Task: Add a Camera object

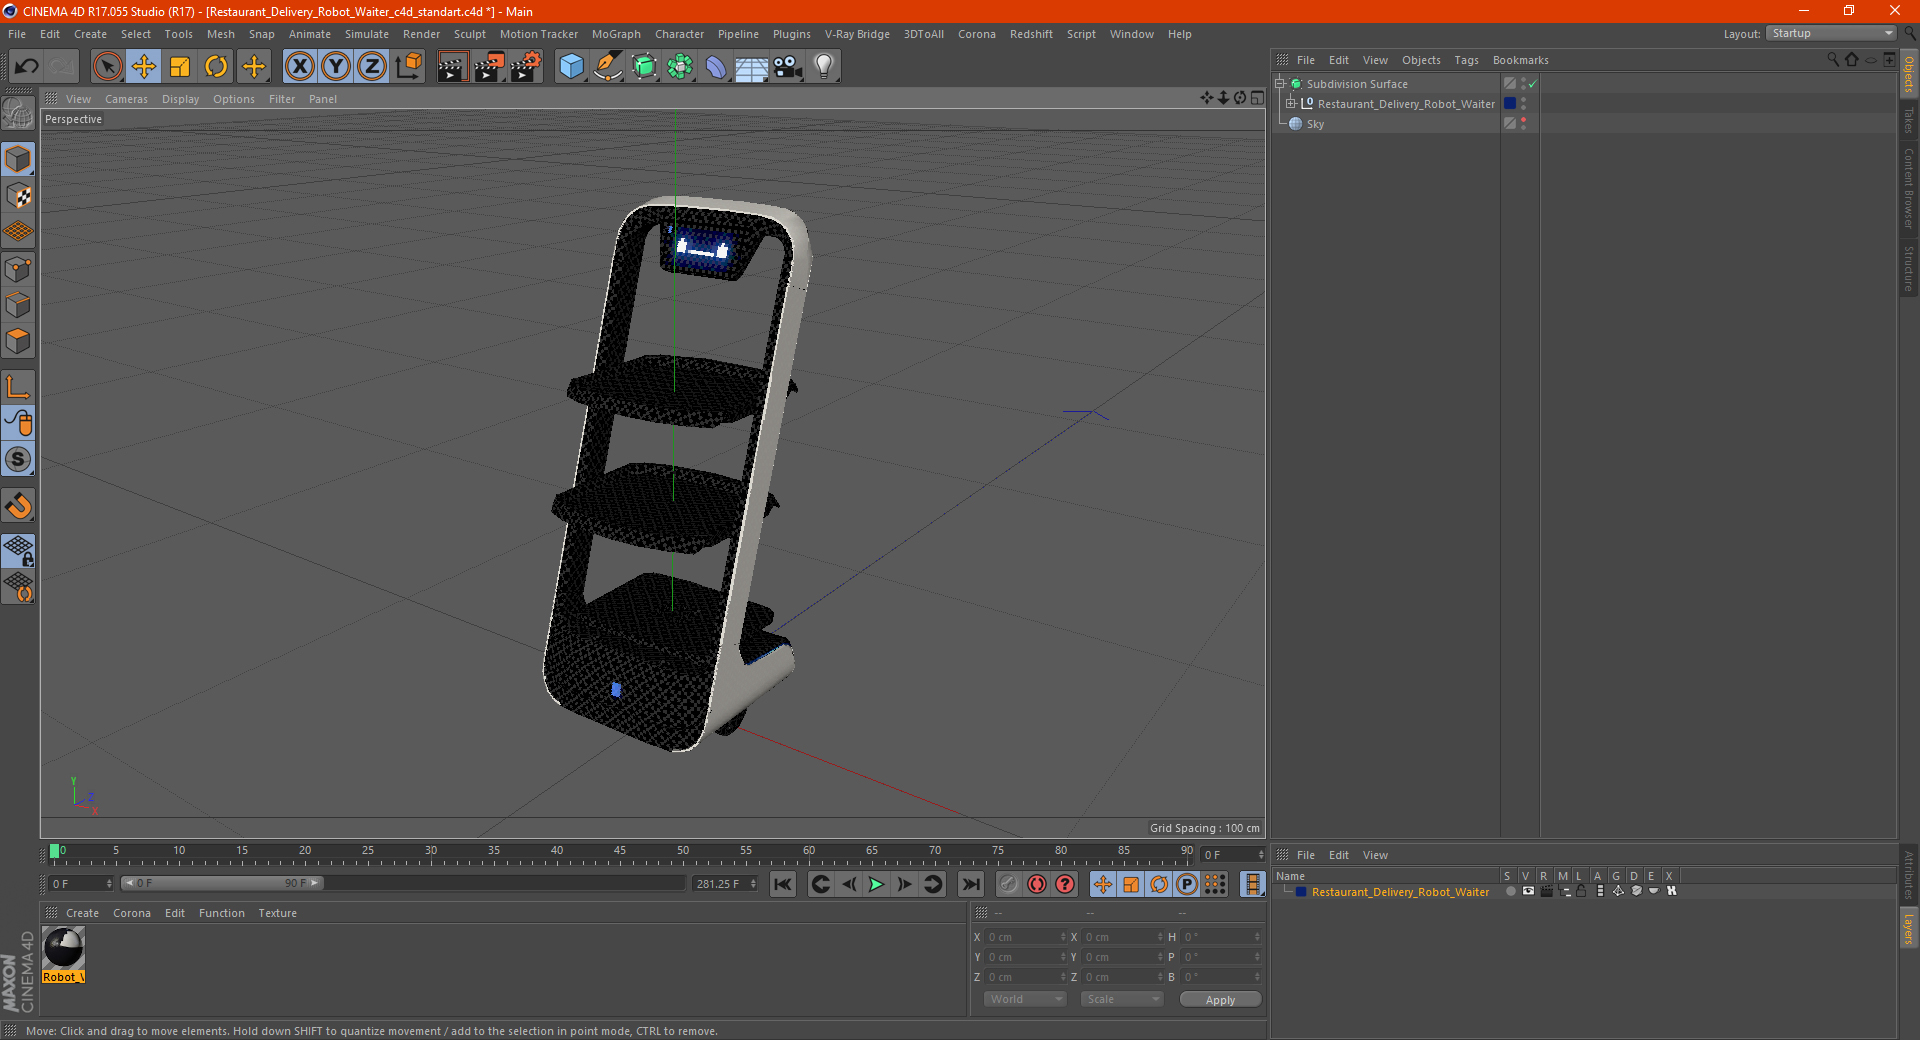Action: click(788, 67)
